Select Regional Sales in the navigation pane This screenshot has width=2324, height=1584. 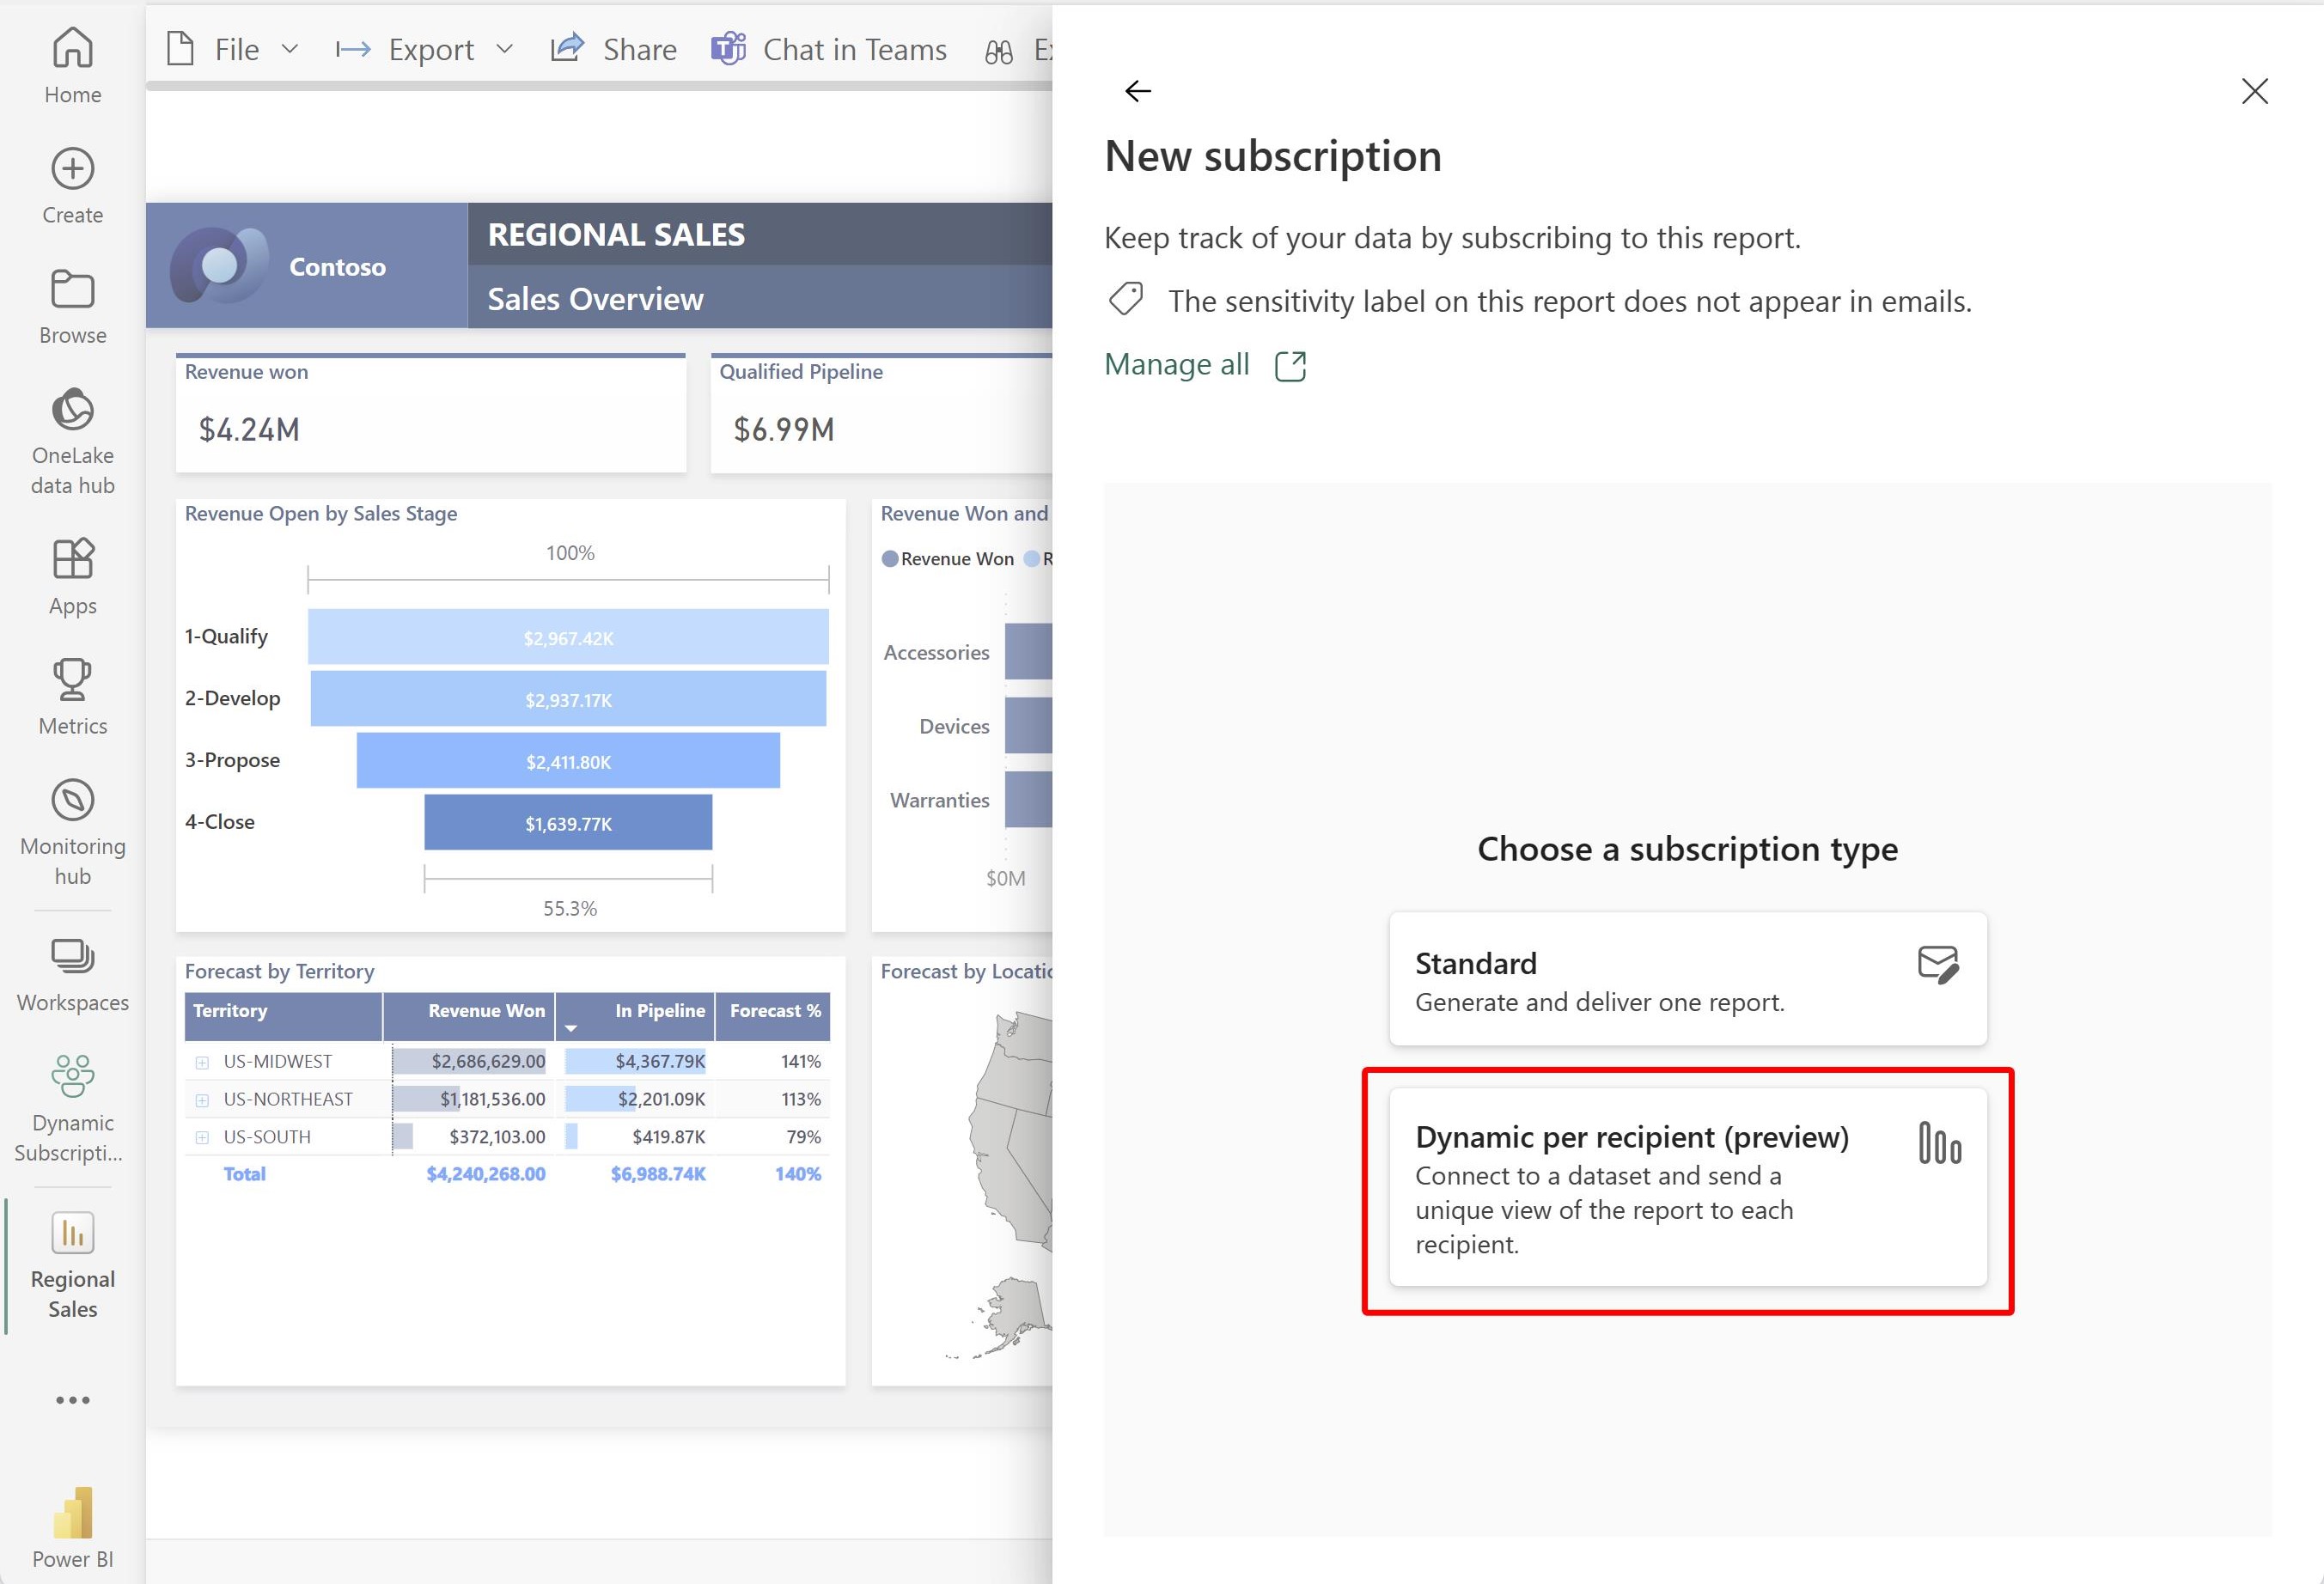71,1262
